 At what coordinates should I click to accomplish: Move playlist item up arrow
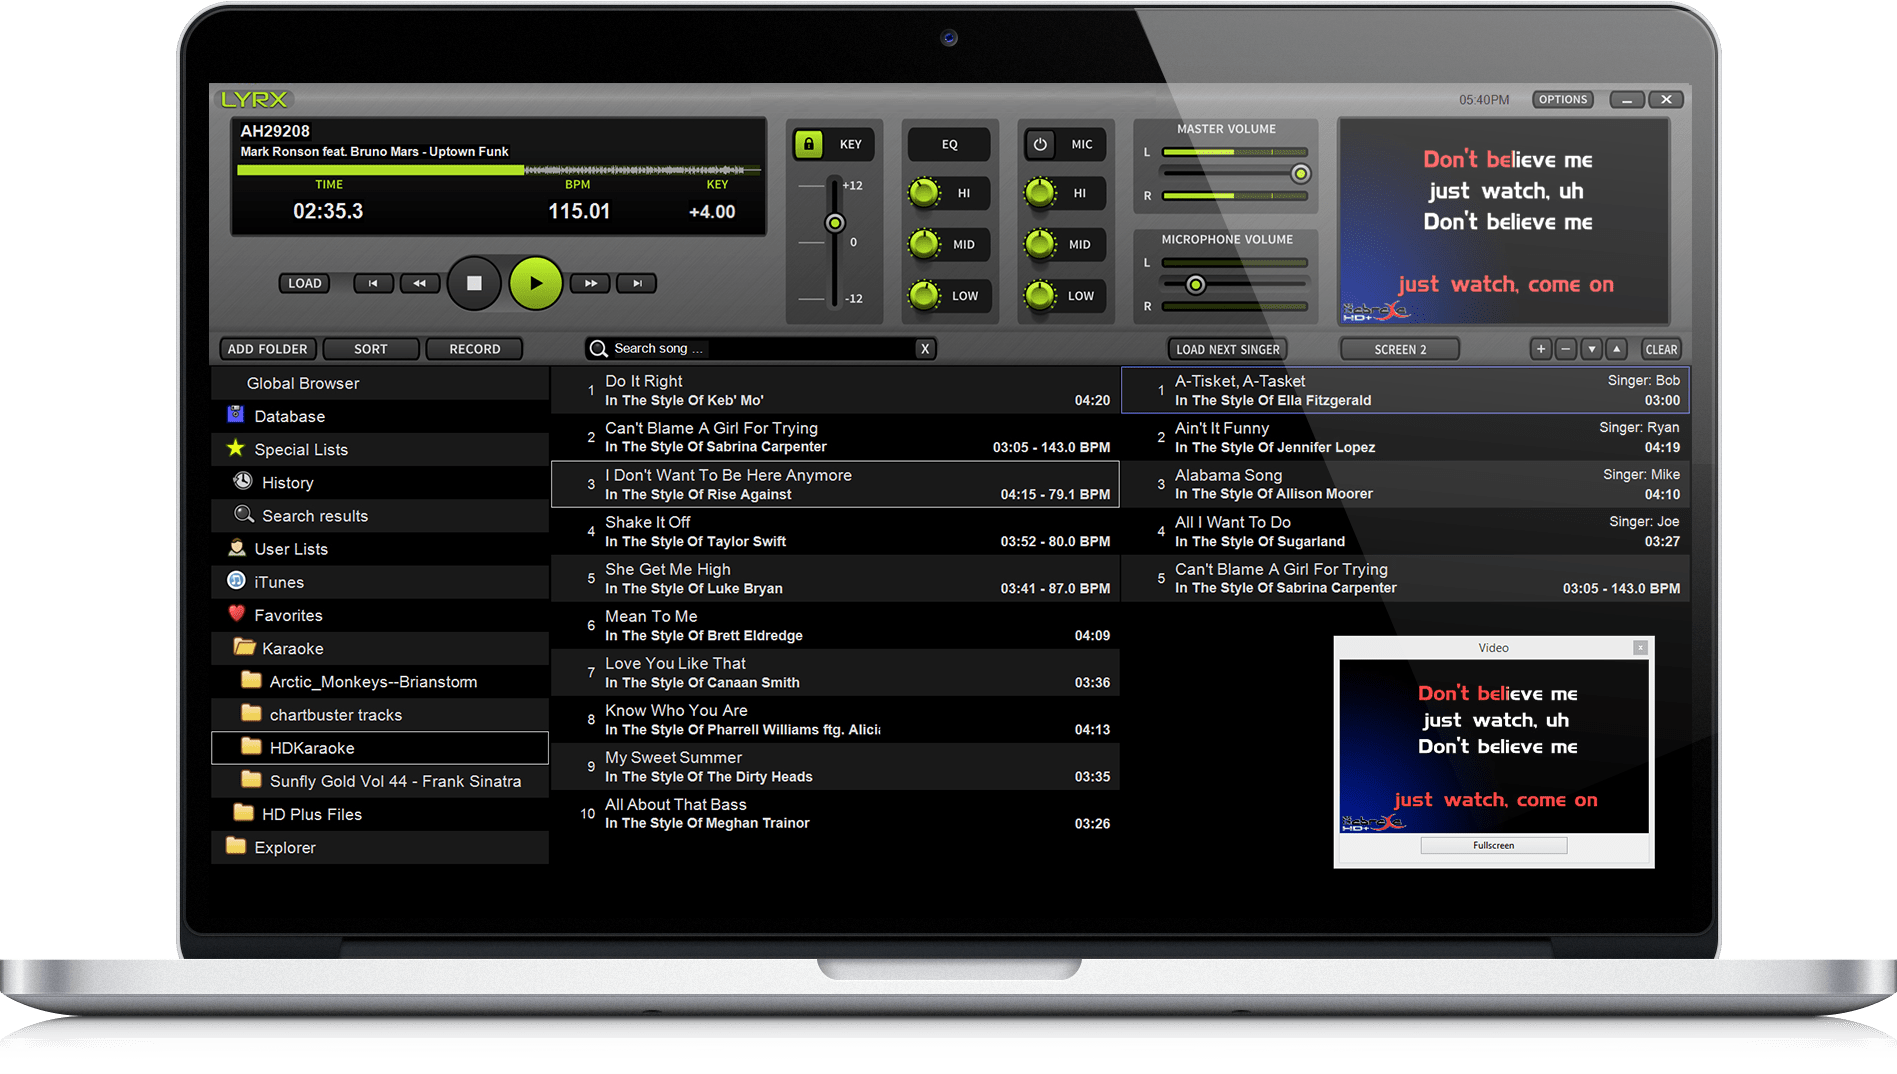point(1617,349)
